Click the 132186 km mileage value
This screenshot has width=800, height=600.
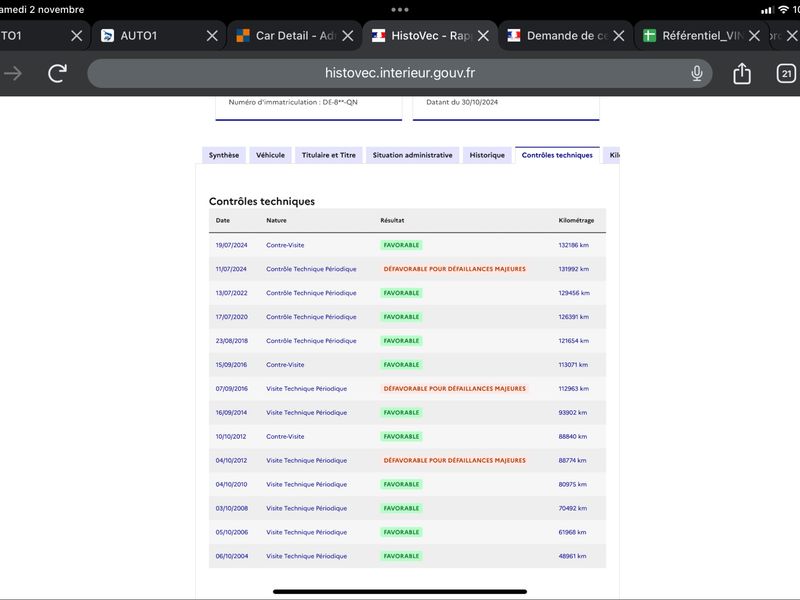tap(573, 245)
